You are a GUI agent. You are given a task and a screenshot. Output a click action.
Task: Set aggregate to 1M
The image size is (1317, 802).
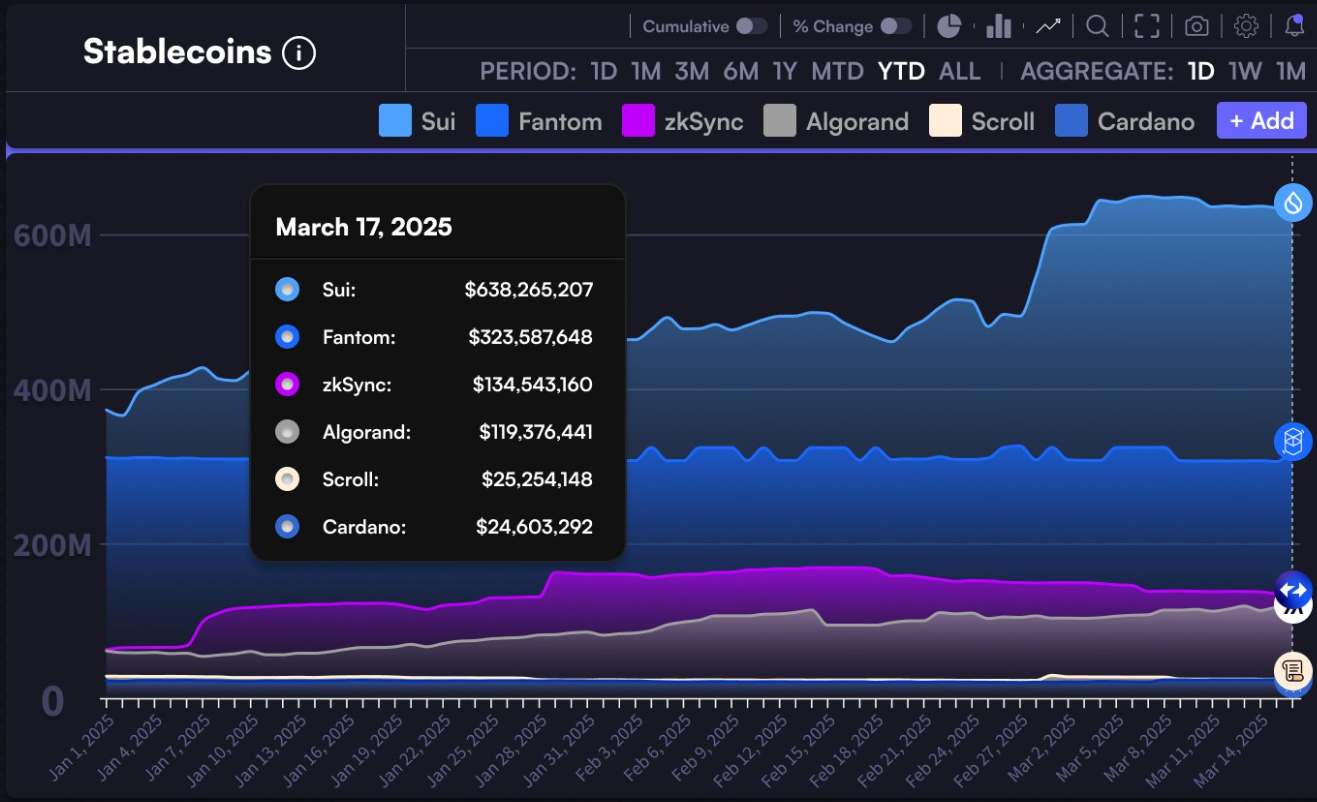[x=1291, y=71]
